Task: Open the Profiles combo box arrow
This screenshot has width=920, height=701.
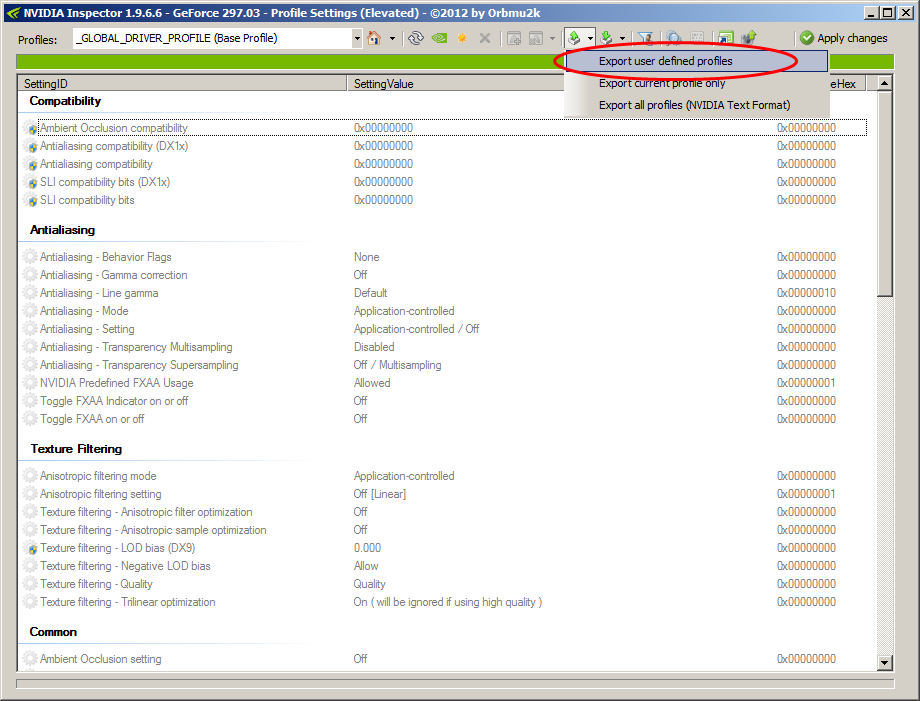Action: (357, 39)
